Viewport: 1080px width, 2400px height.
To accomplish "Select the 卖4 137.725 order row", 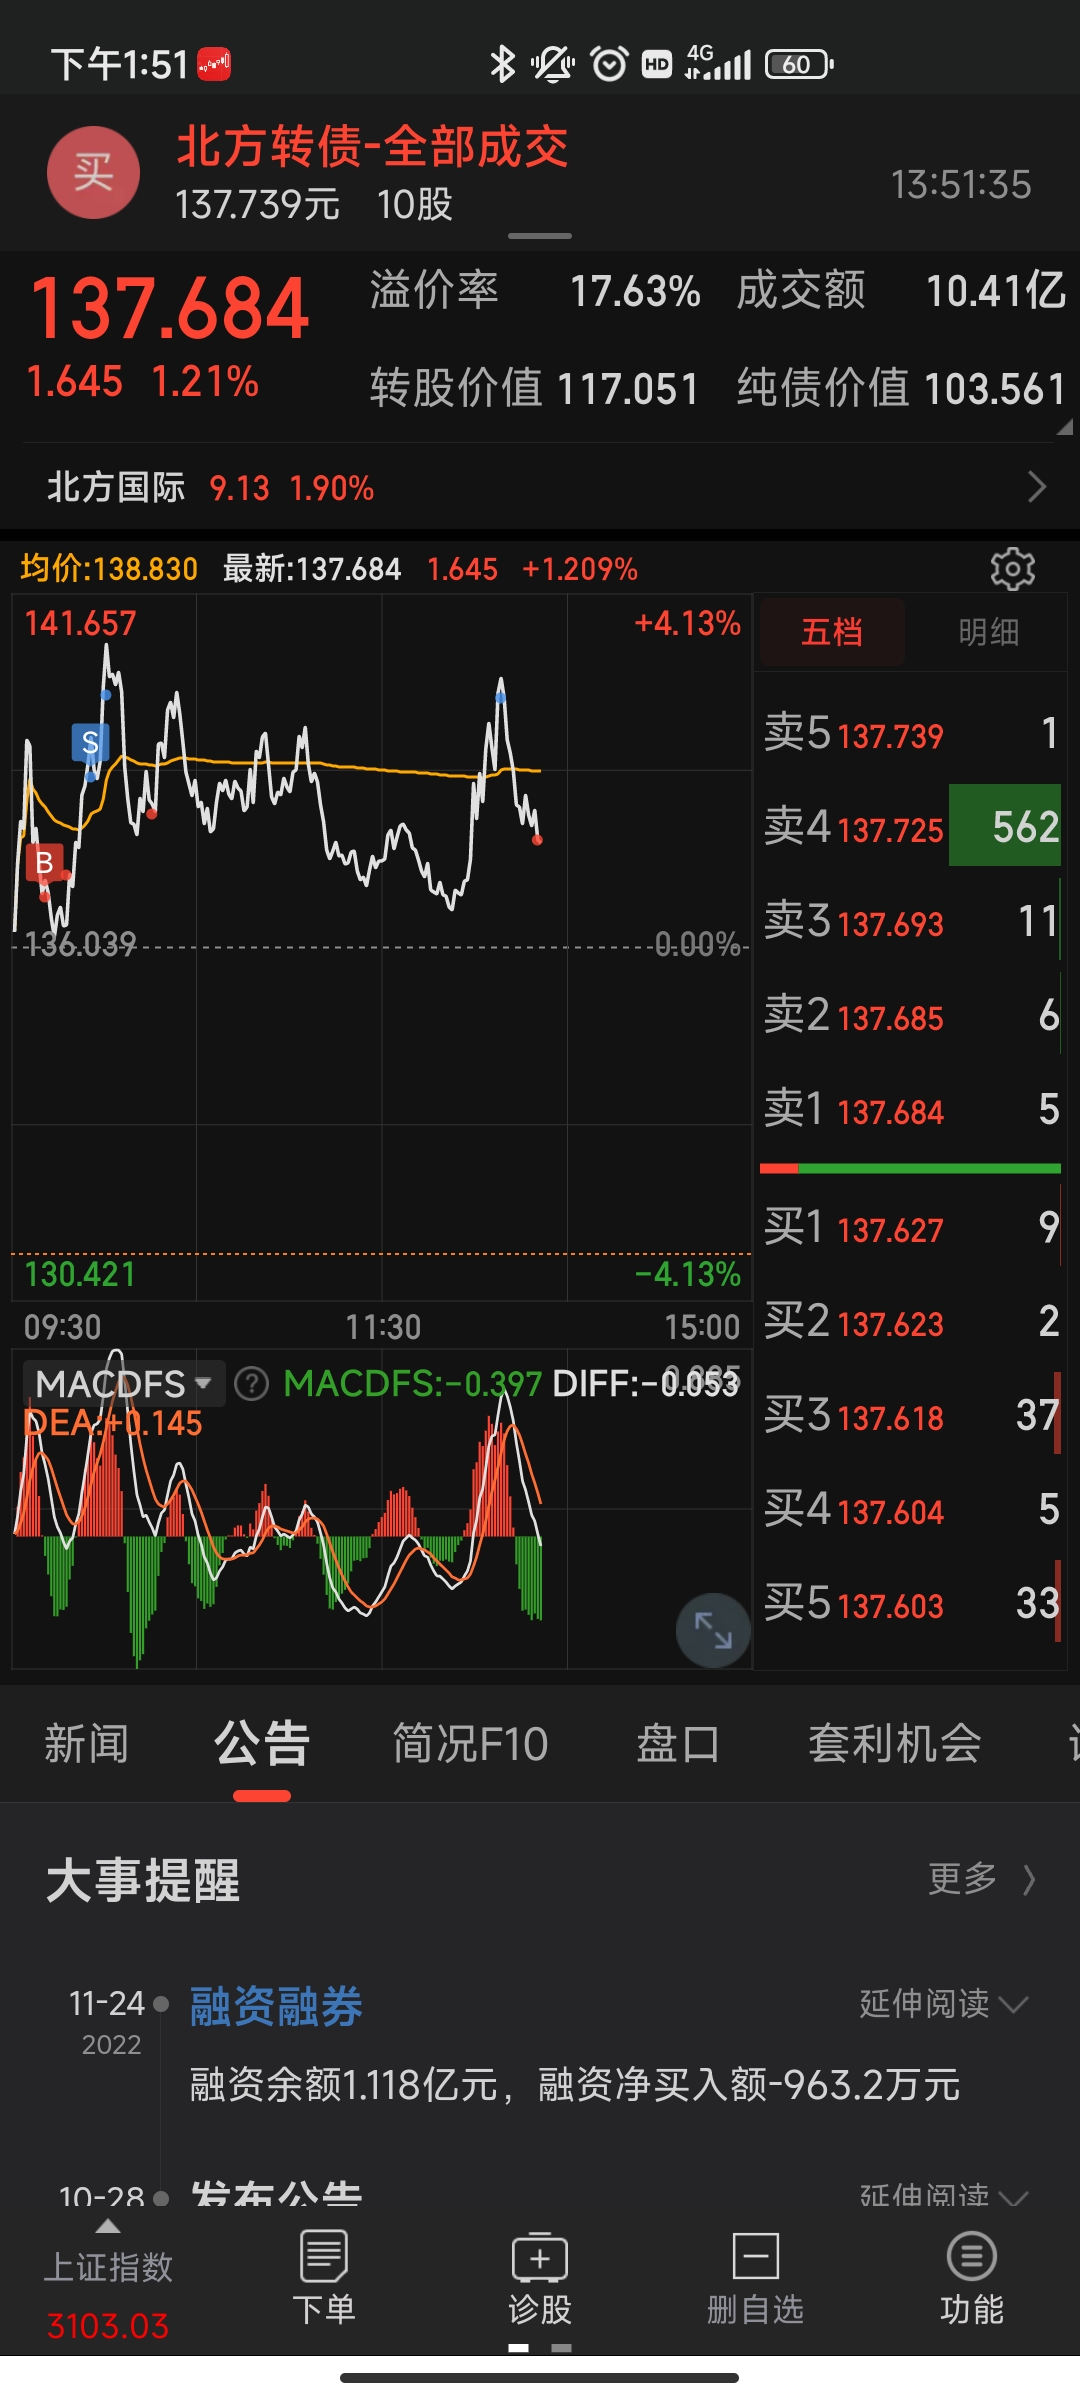I will 910,827.
